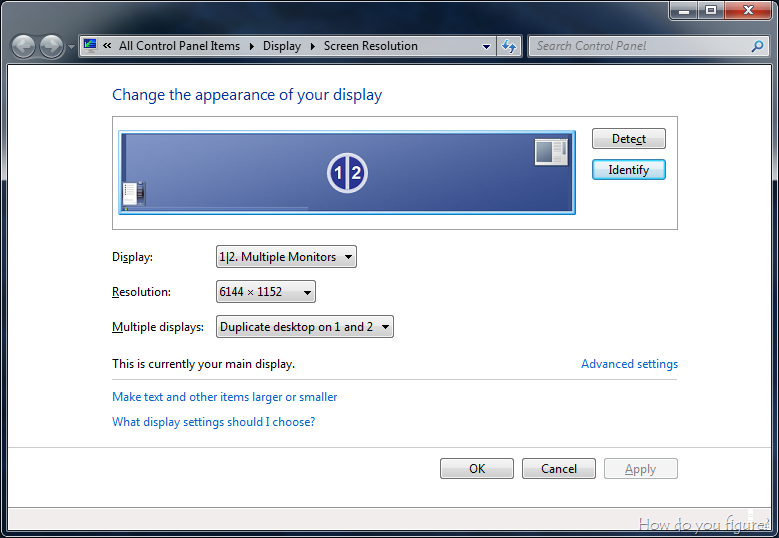Confirm changes with the OK button

point(477,469)
